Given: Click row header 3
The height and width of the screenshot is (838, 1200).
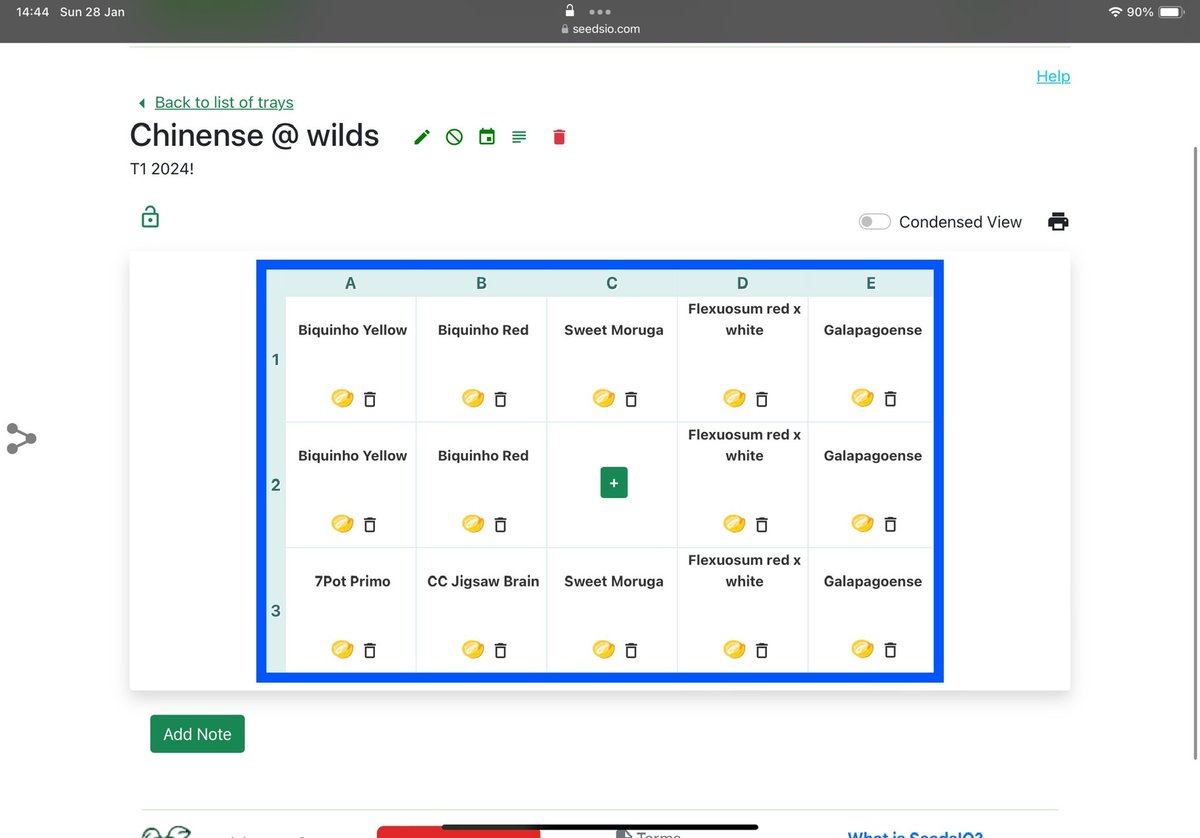Looking at the screenshot, I should pyautogui.click(x=276, y=610).
